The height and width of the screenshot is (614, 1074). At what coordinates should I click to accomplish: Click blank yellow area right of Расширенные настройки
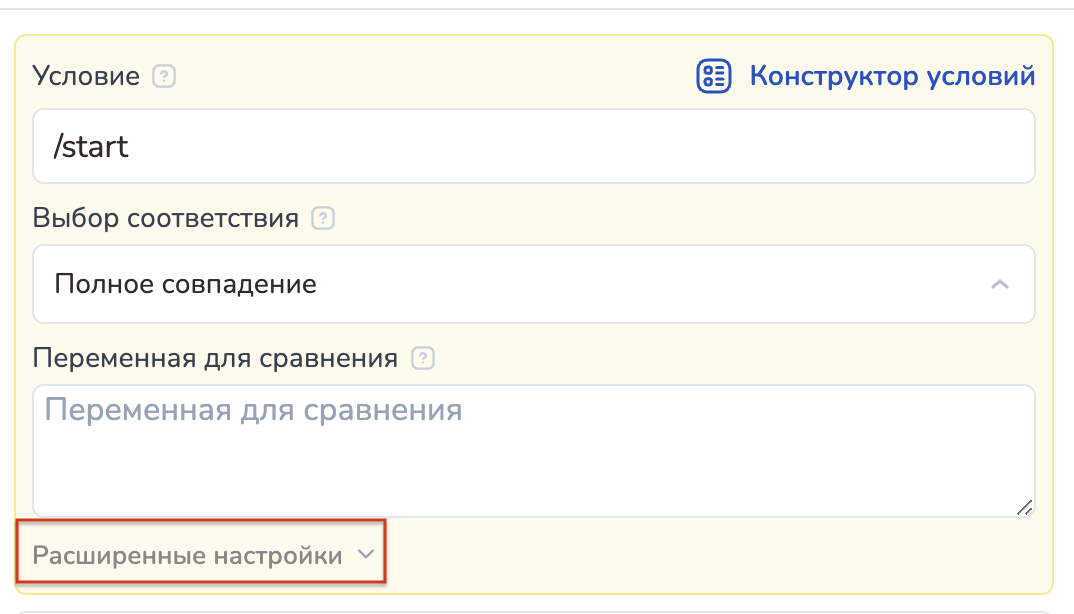pyautogui.click(x=700, y=556)
